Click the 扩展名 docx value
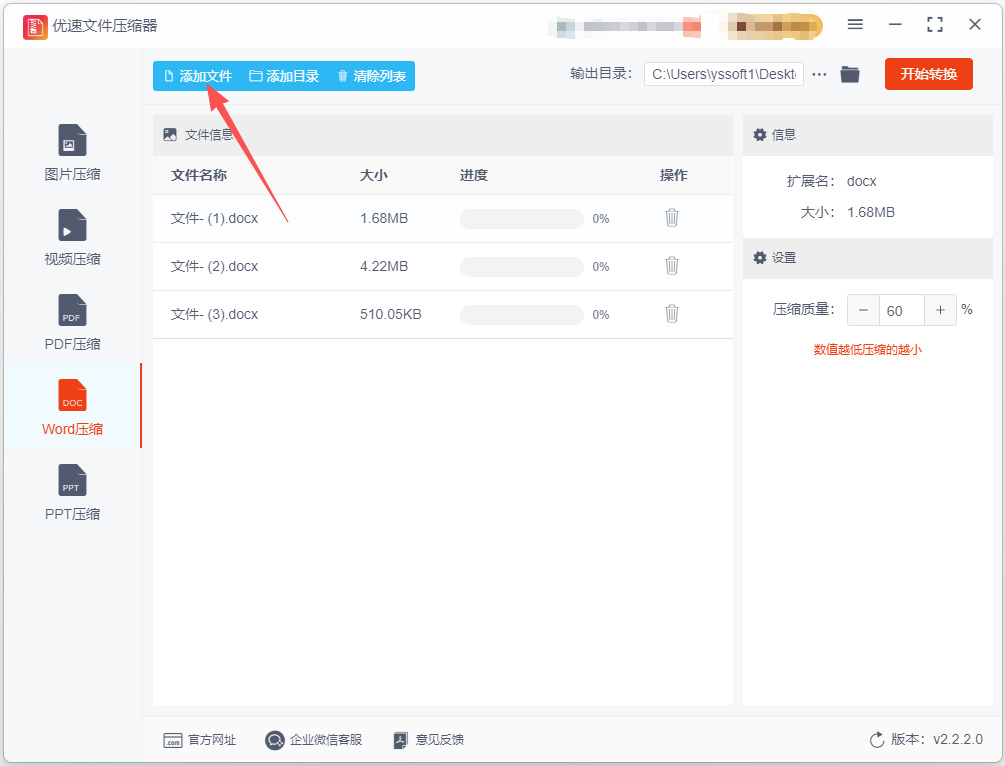This screenshot has height=766, width=1005. [x=861, y=181]
